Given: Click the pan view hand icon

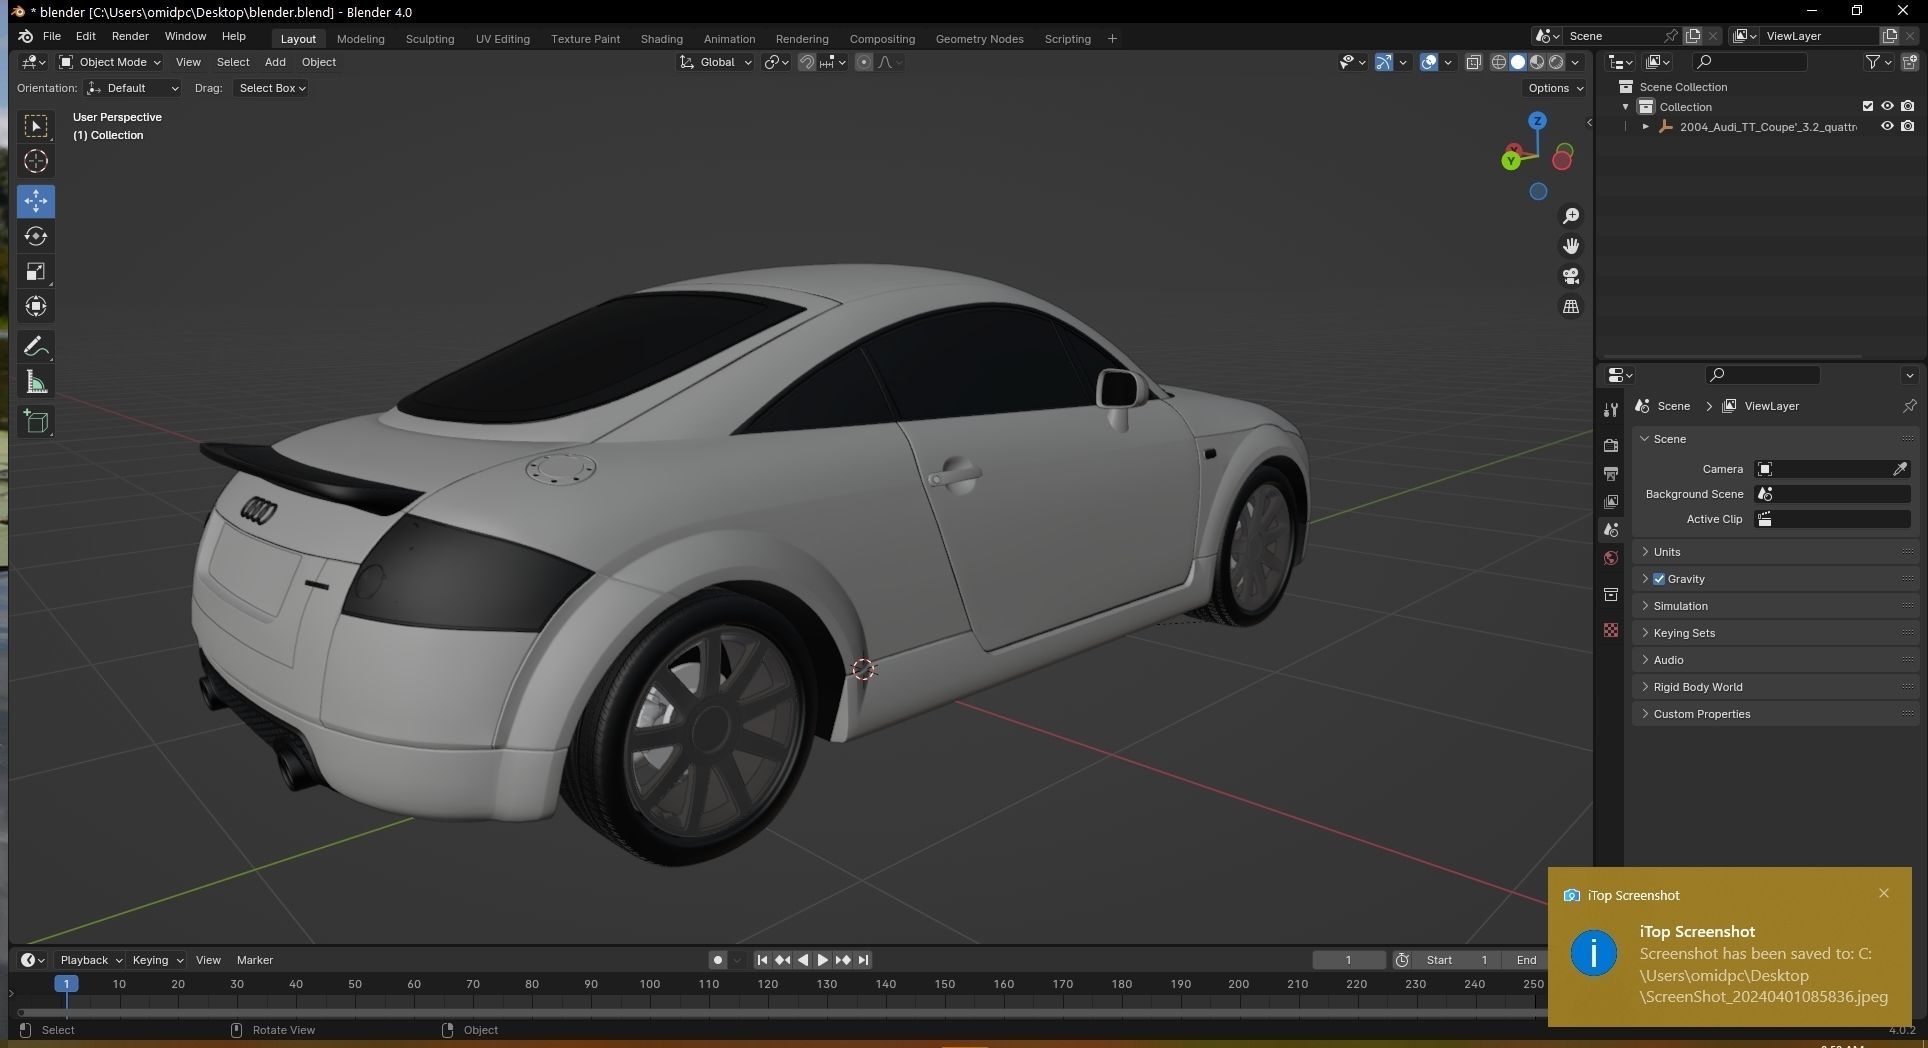Looking at the screenshot, I should tap(1571, 246).
